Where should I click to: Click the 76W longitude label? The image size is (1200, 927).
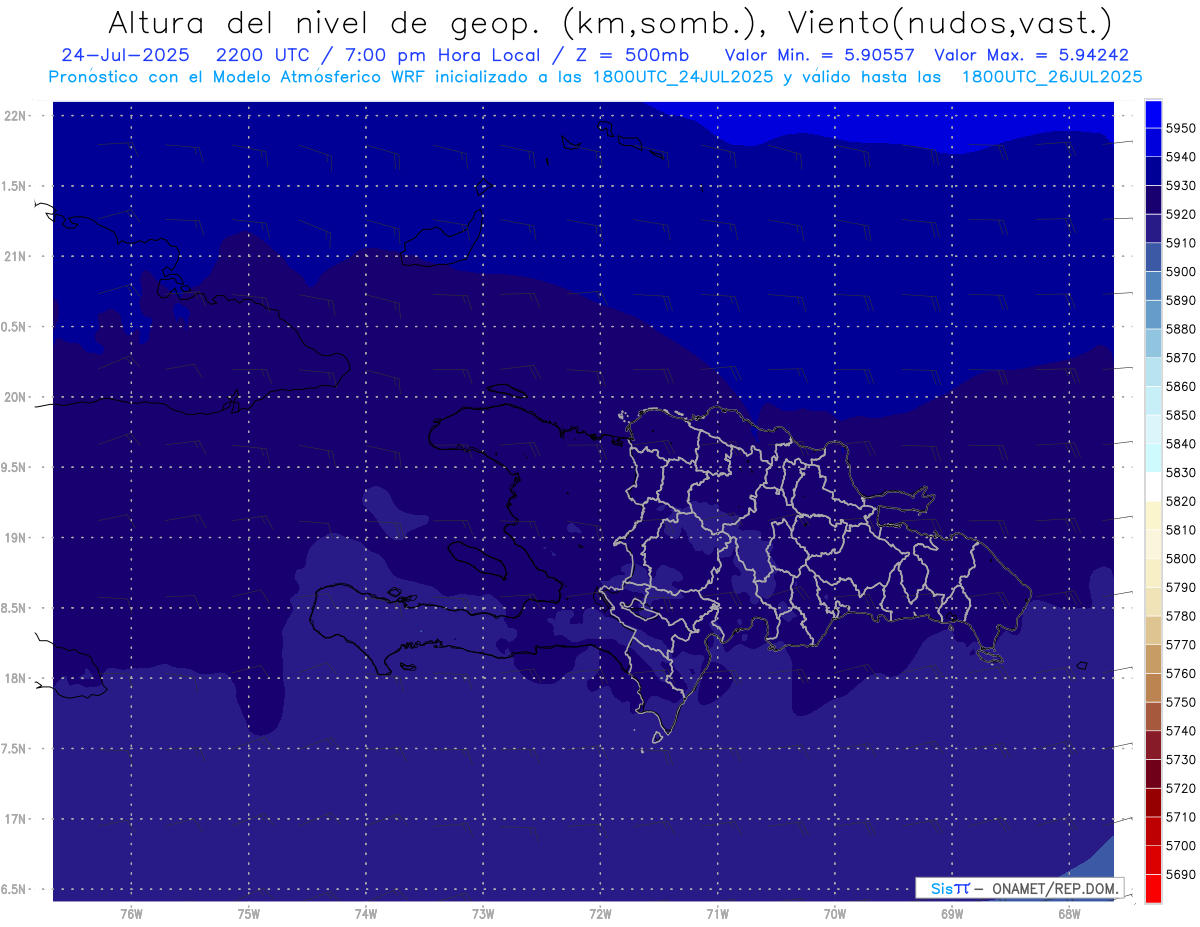coord(131,914)
